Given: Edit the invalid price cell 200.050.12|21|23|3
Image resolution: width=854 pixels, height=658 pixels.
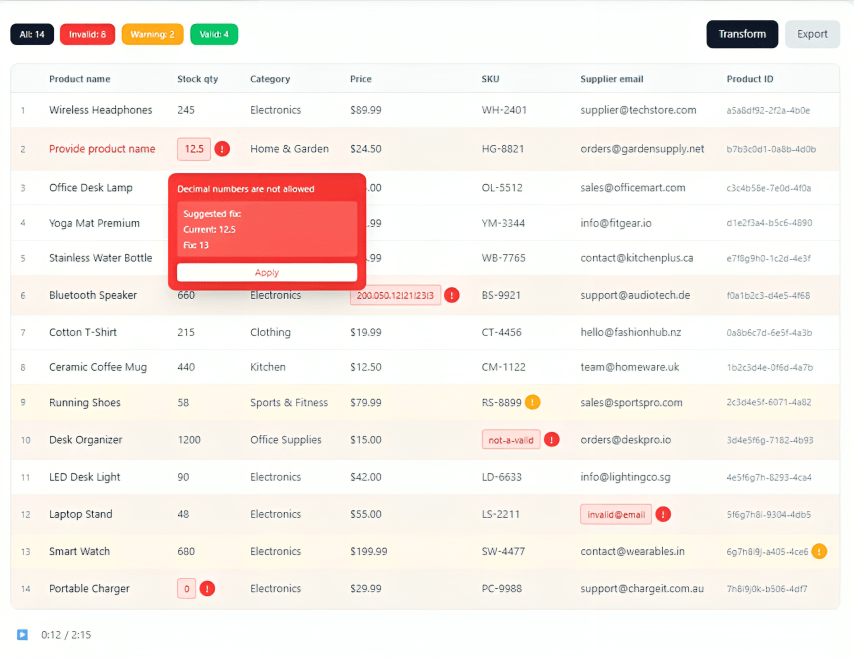Looking at the screenshot, I should pyautogui.click(x=395, y=296).
